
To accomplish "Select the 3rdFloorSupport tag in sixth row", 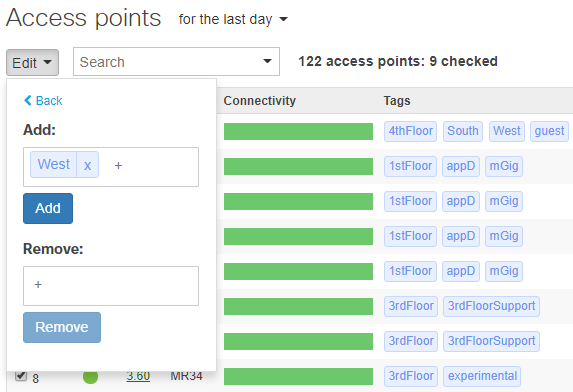I will tap(491, 306).
